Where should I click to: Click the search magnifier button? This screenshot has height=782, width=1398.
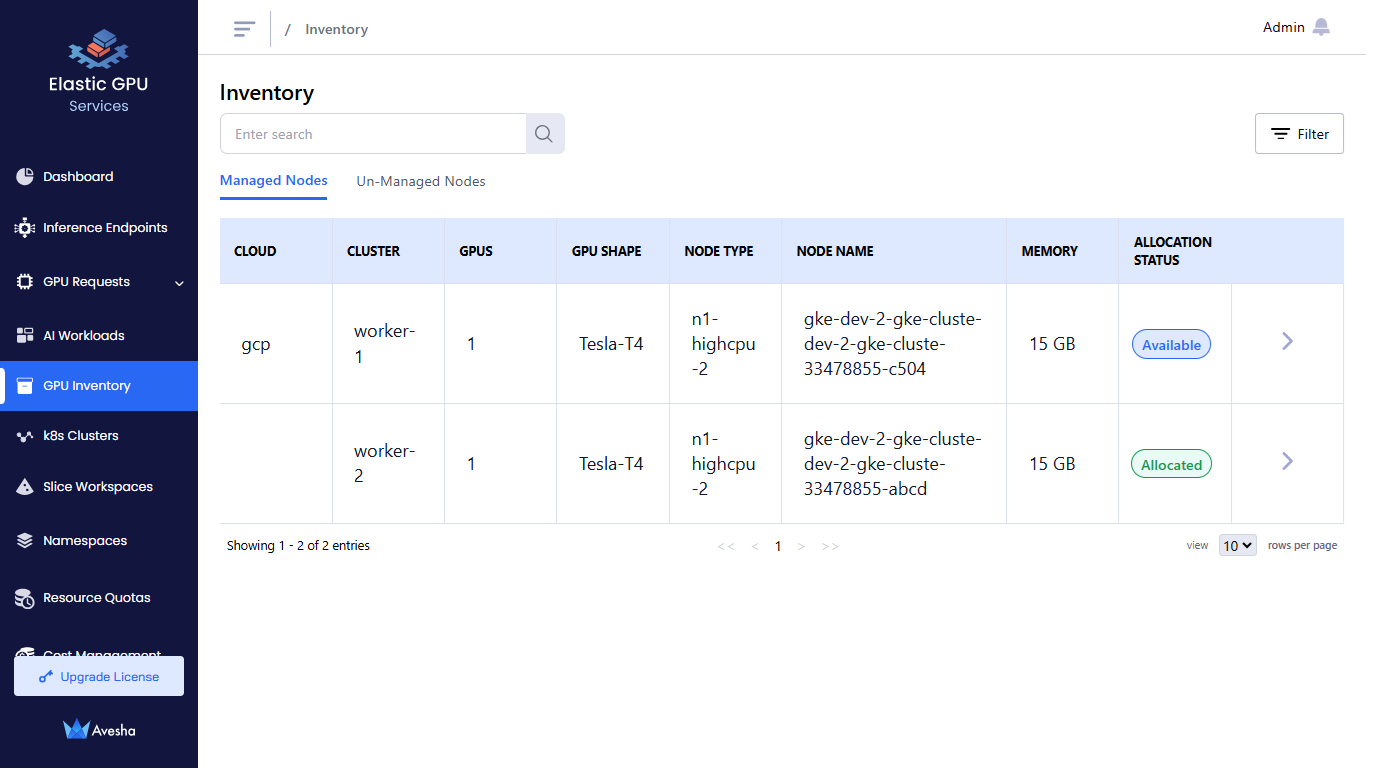click(x=545, y=134)
